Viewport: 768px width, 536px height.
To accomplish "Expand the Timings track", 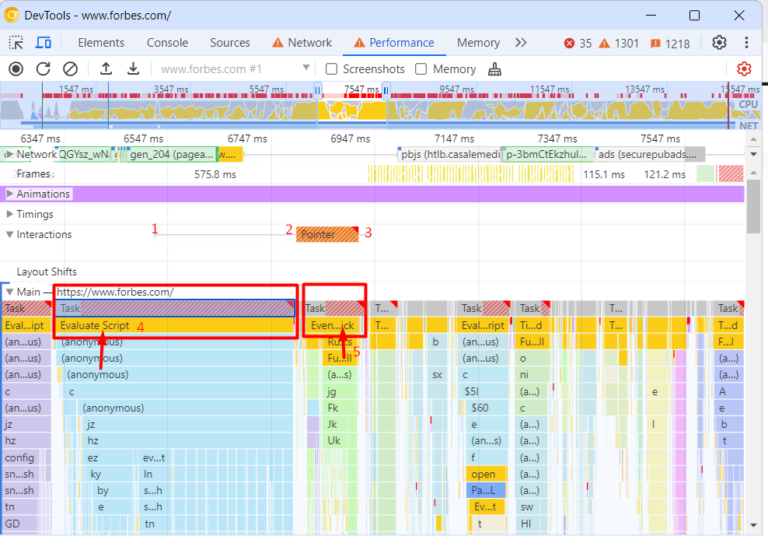I will click(10, 214).
